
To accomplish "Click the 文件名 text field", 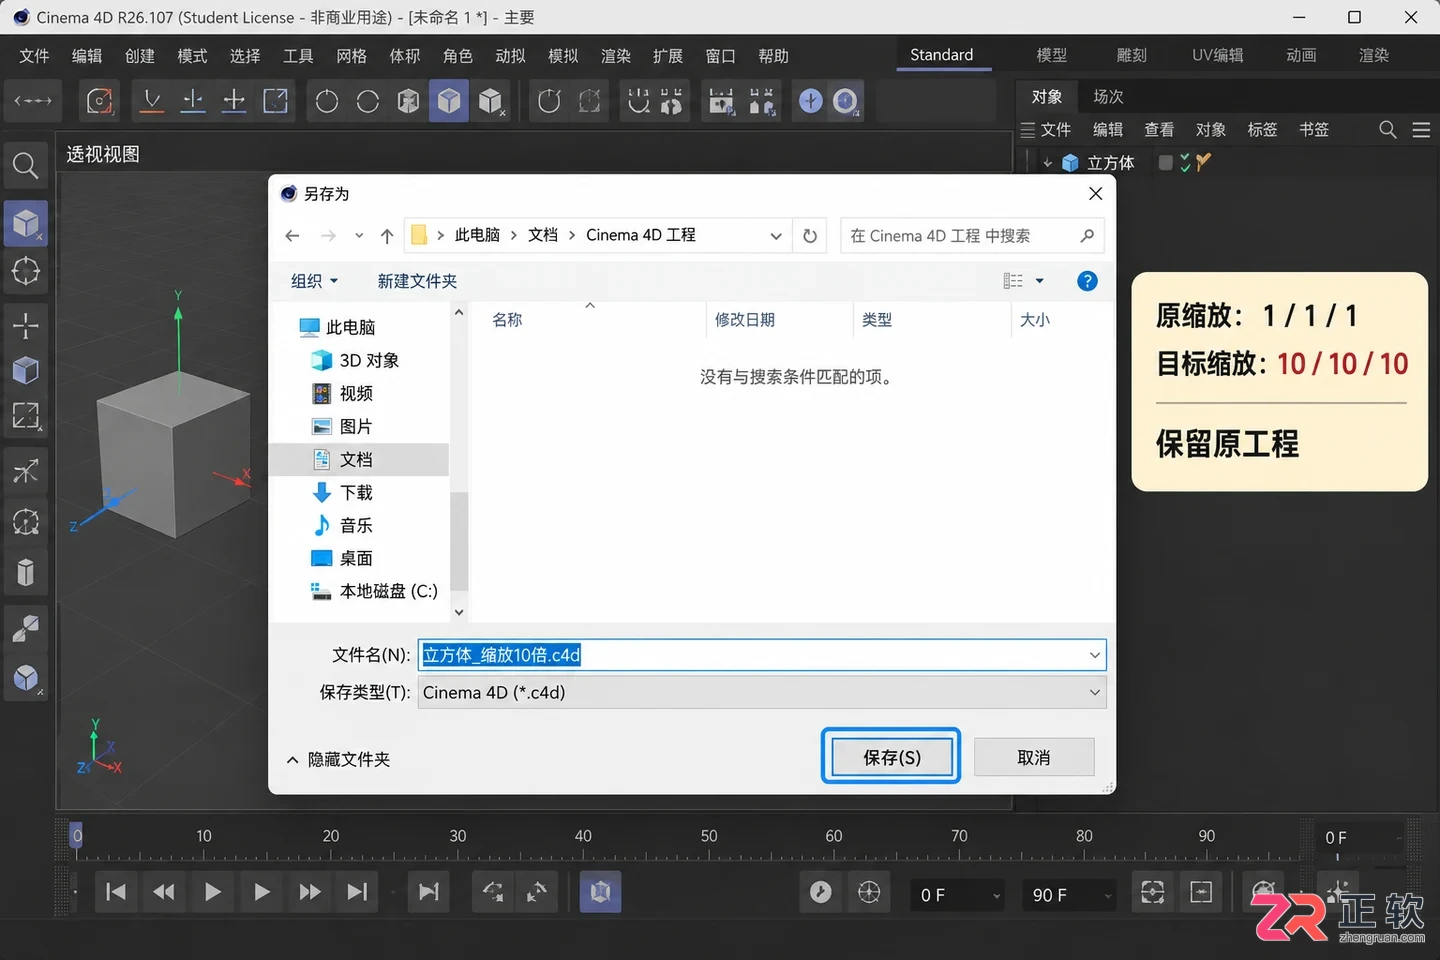I will [762, 655].
